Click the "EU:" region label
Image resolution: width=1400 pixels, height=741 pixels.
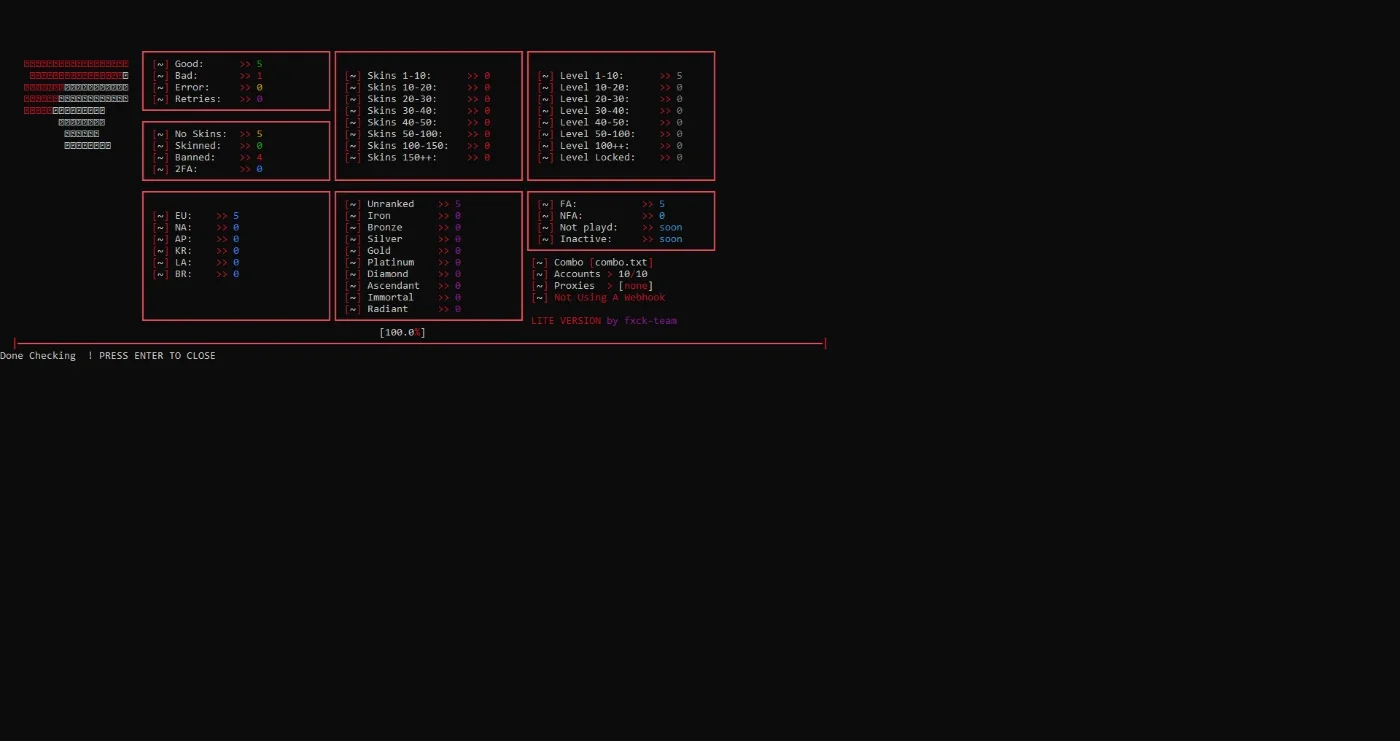pyautogui.click(x=183, y=216)
